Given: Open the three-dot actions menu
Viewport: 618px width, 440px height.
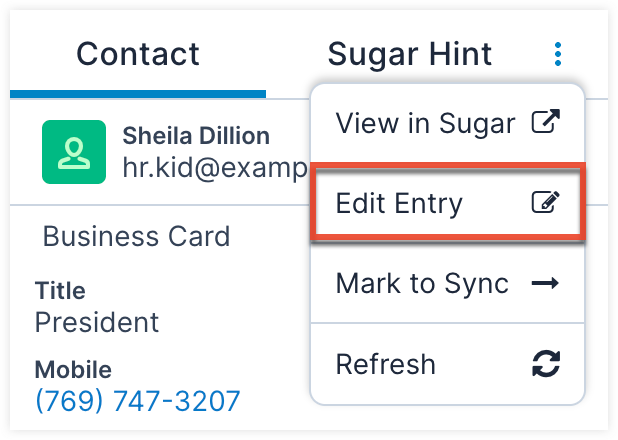Looking at the screenshot, I should click(x=558, y=54).
